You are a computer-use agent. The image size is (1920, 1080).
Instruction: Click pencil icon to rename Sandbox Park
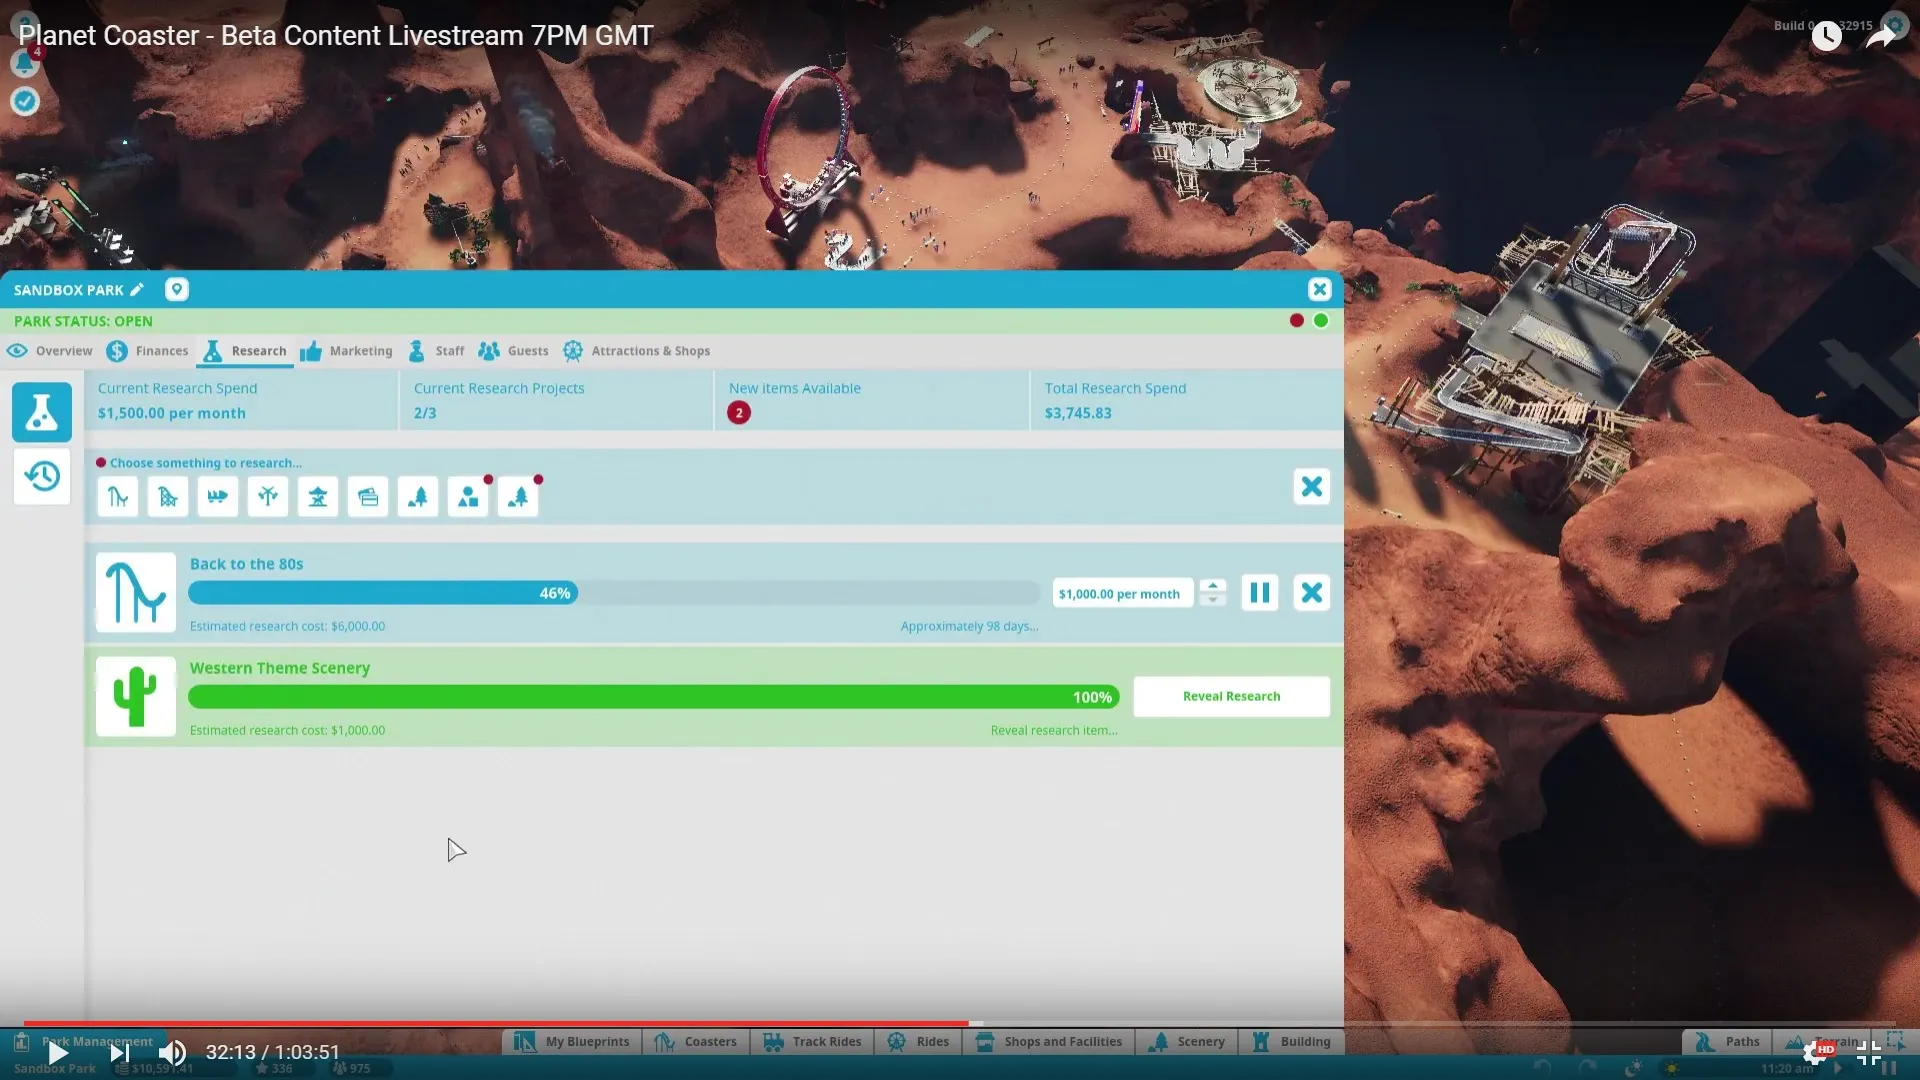click(137, 290)
